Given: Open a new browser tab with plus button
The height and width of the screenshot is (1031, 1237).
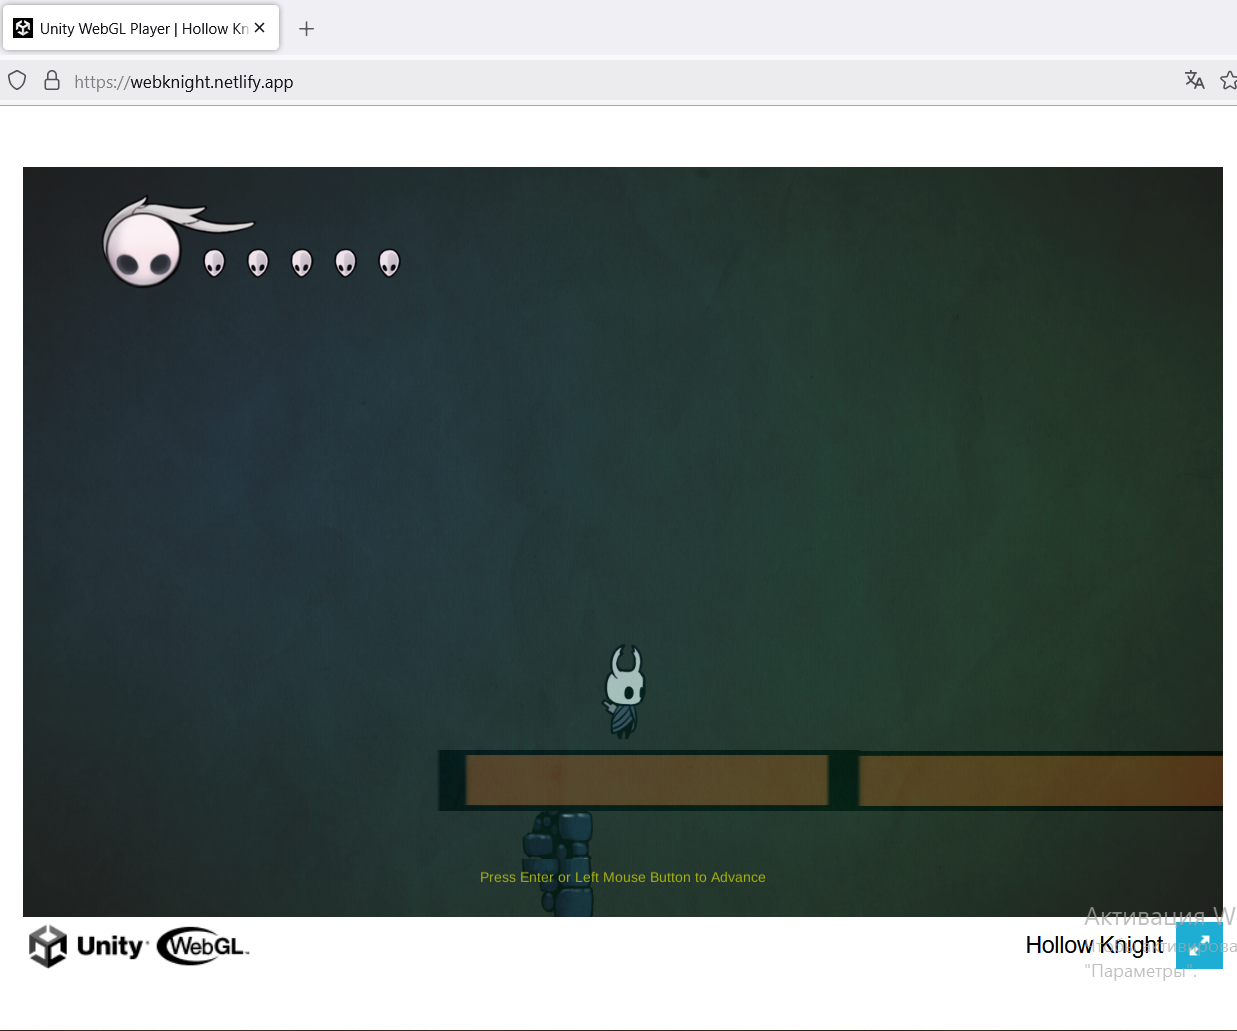Looking at the screenshot, I should click(x=307, y=29).
